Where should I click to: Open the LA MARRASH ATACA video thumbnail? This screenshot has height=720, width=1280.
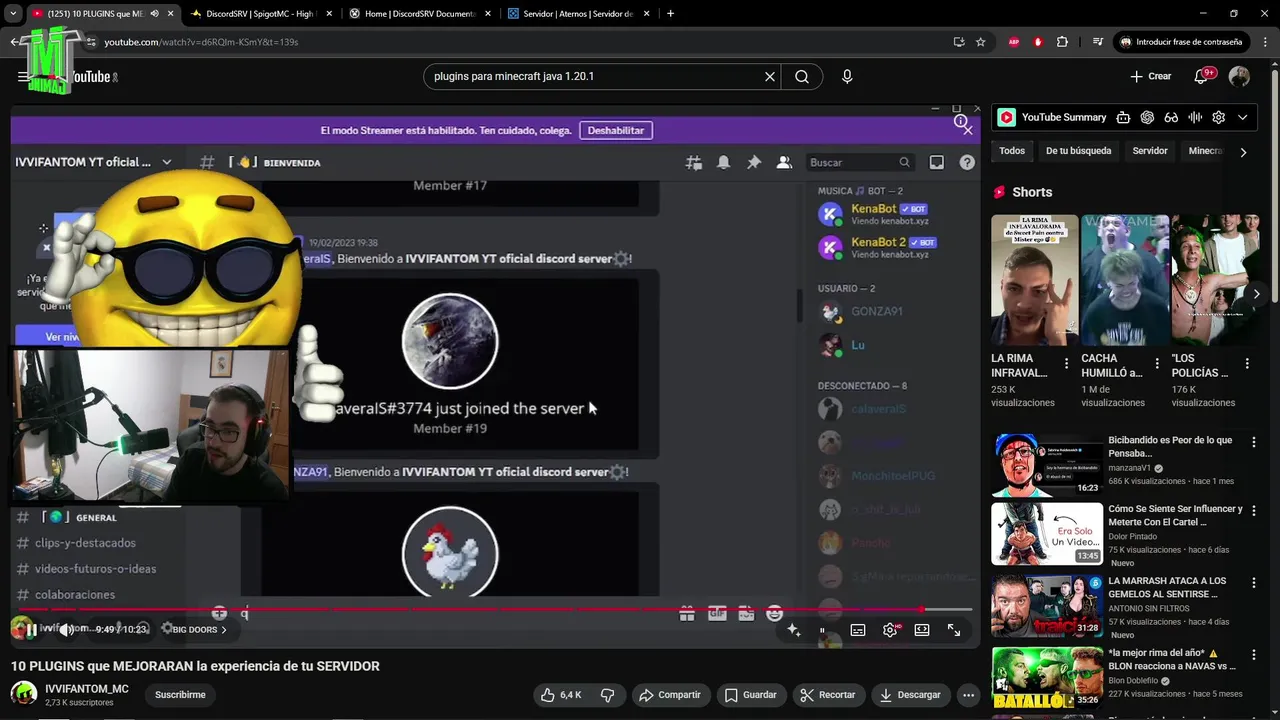coord(1047,606)
